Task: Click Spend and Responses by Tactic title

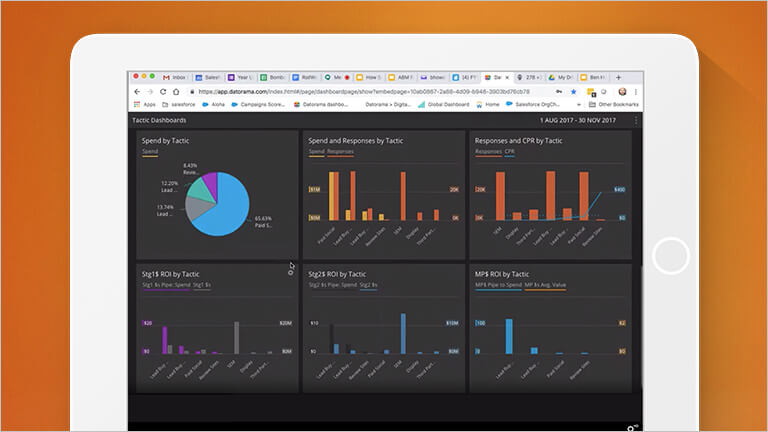Action: coord(356,141)
